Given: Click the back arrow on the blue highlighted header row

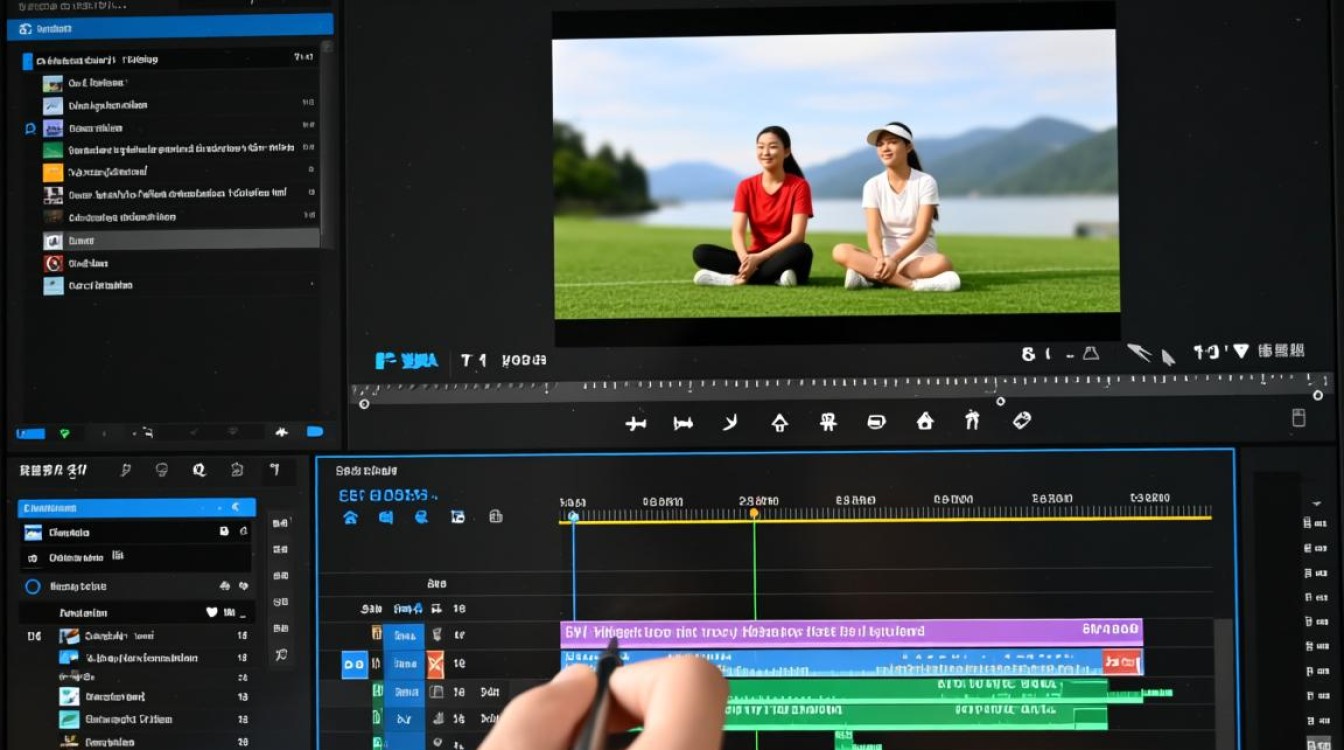Looking at the screenshot, I should [235, 508].
